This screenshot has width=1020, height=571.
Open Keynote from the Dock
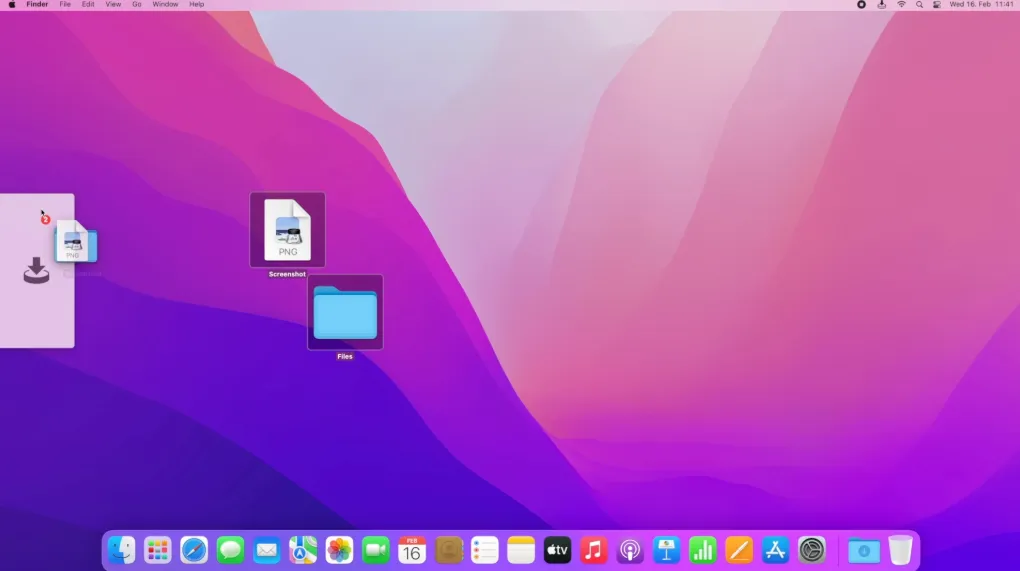pyautogui.click(x=666, y=550)
